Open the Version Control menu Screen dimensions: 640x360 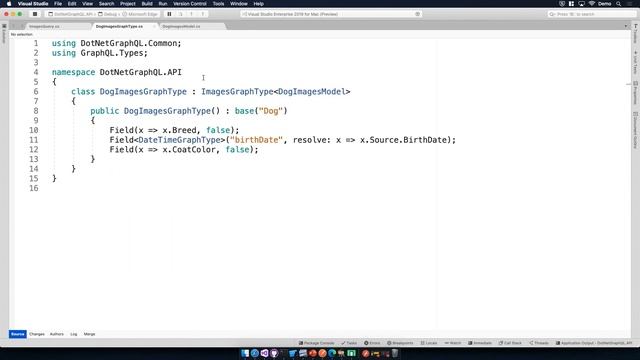click(x=190, y=4)
